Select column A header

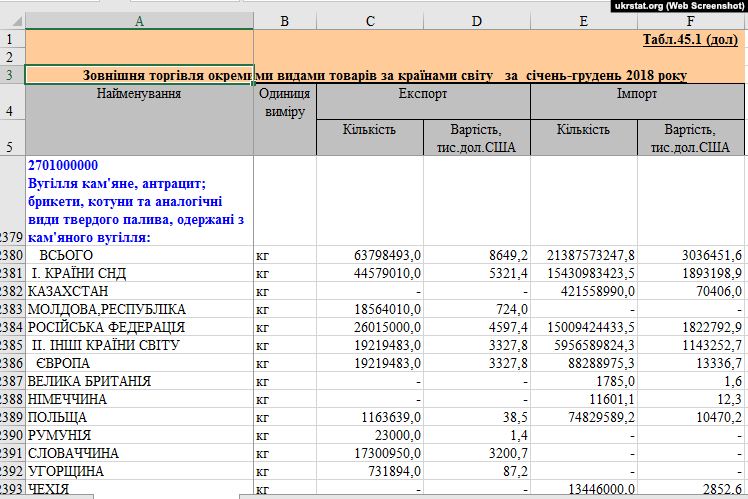click(x=139, y=21)
